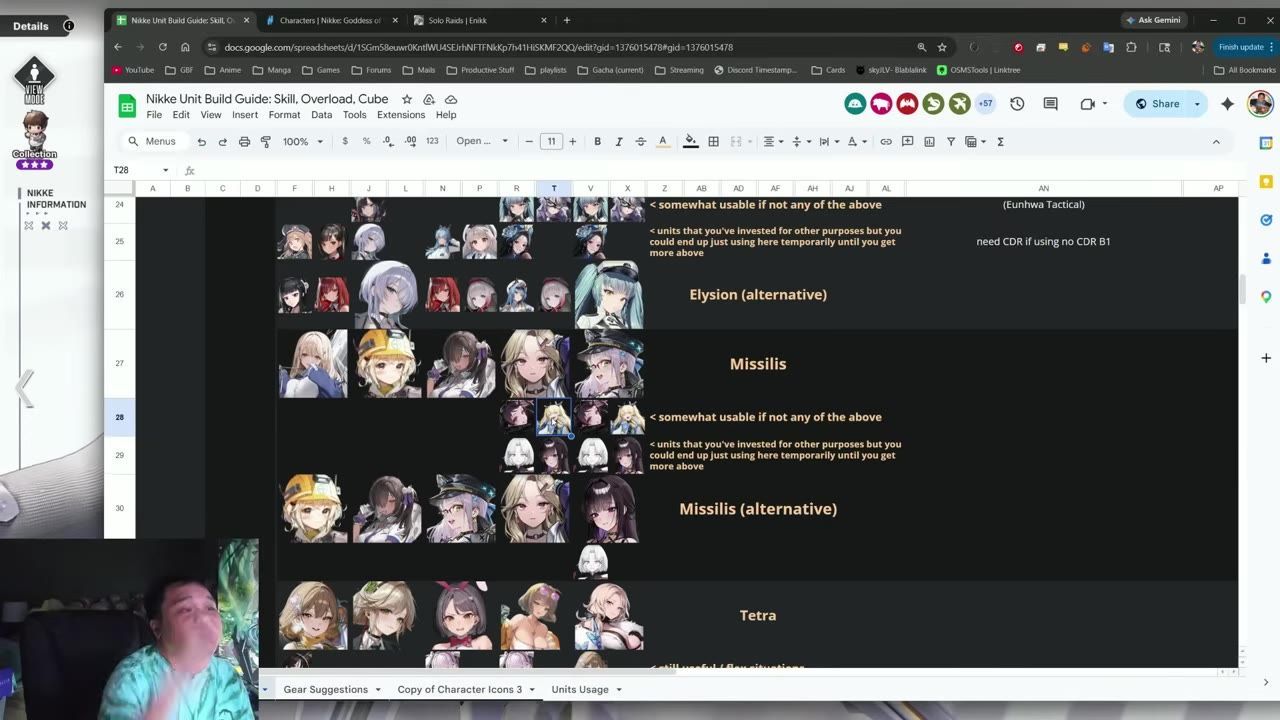Screen dimensions: 1280x720
Task: Open version history clock icon
Action: click(x=1017, y=104)
